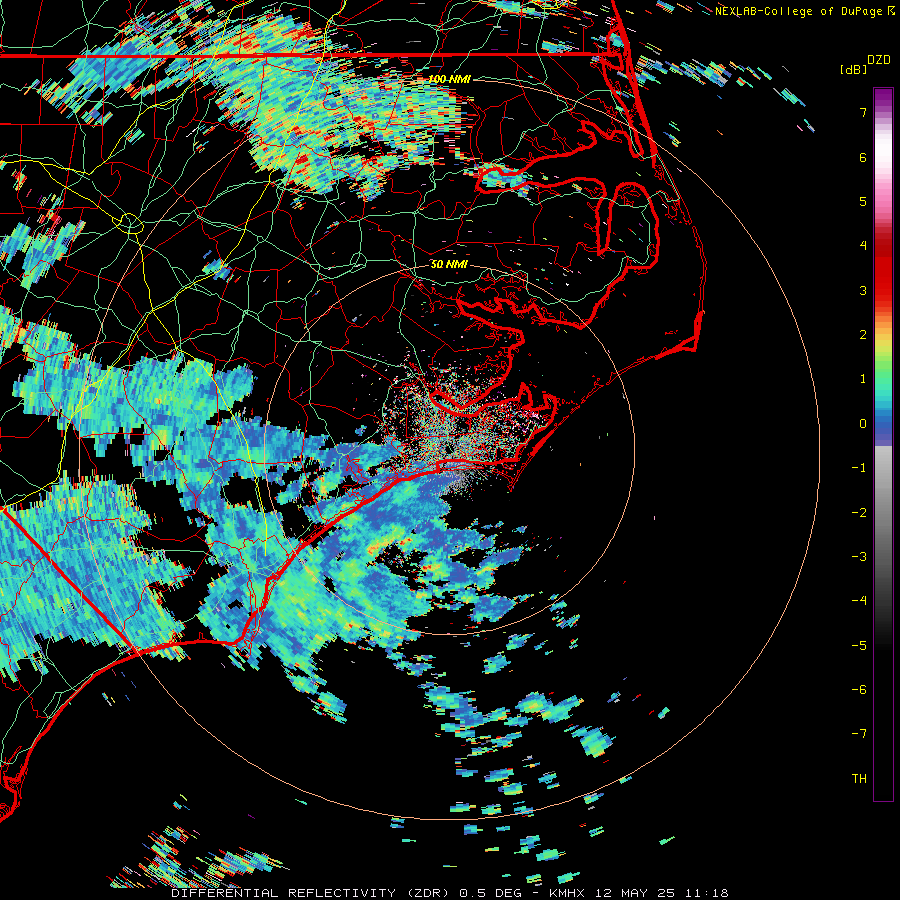Viewport: 900px width, 900px height.
Task: Click the 3 value on color scale
Action: click(x=863, y=290)
